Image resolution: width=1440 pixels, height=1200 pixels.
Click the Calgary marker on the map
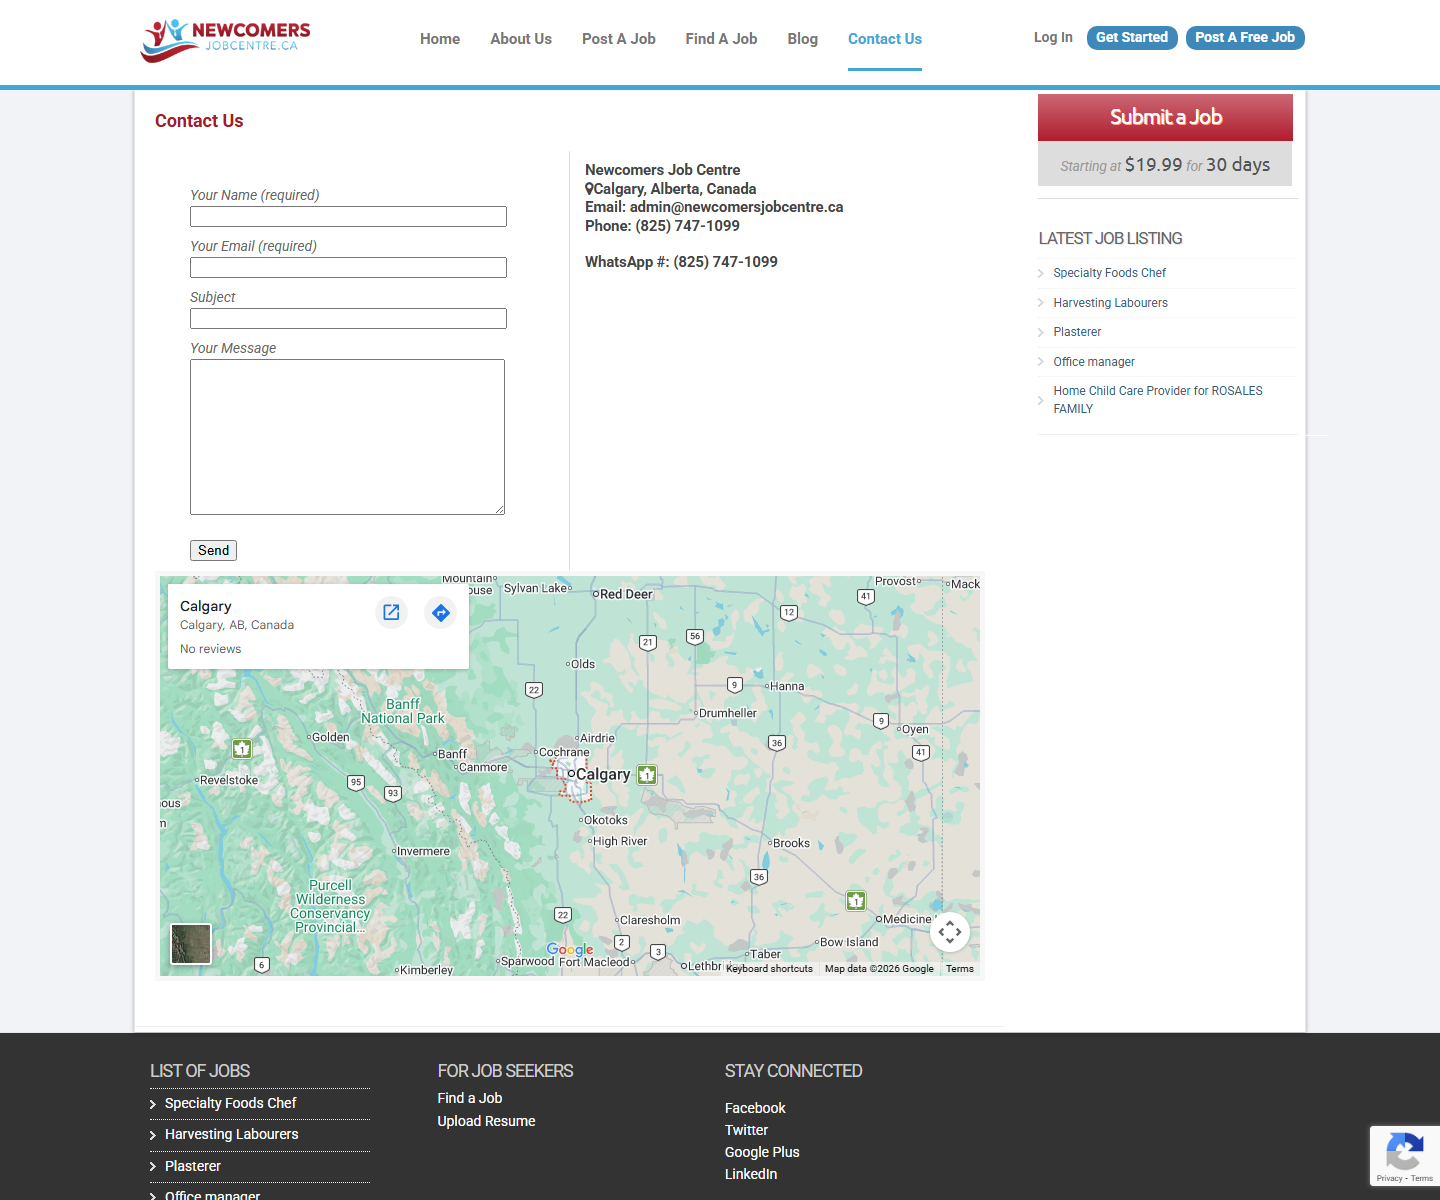coord(571,774)
